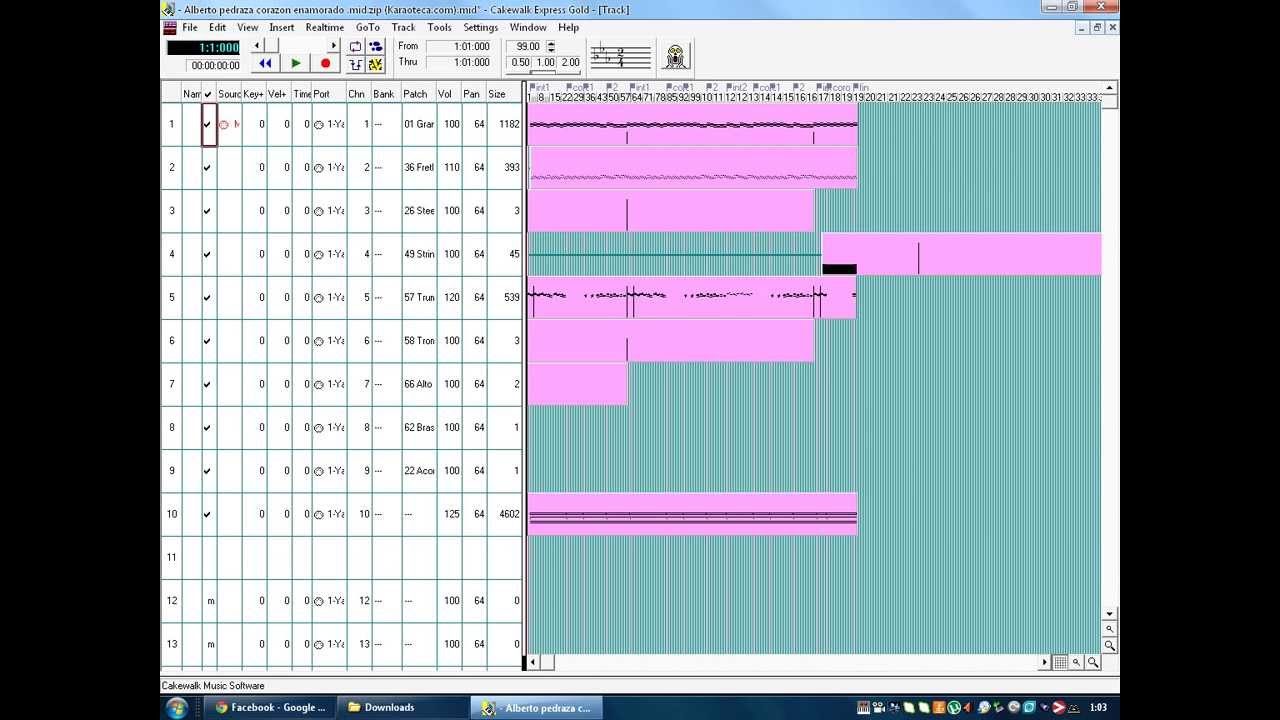Click the yellow metronome settings icon
Viewport: 1280px width, 720px height.
click(375, 64)
